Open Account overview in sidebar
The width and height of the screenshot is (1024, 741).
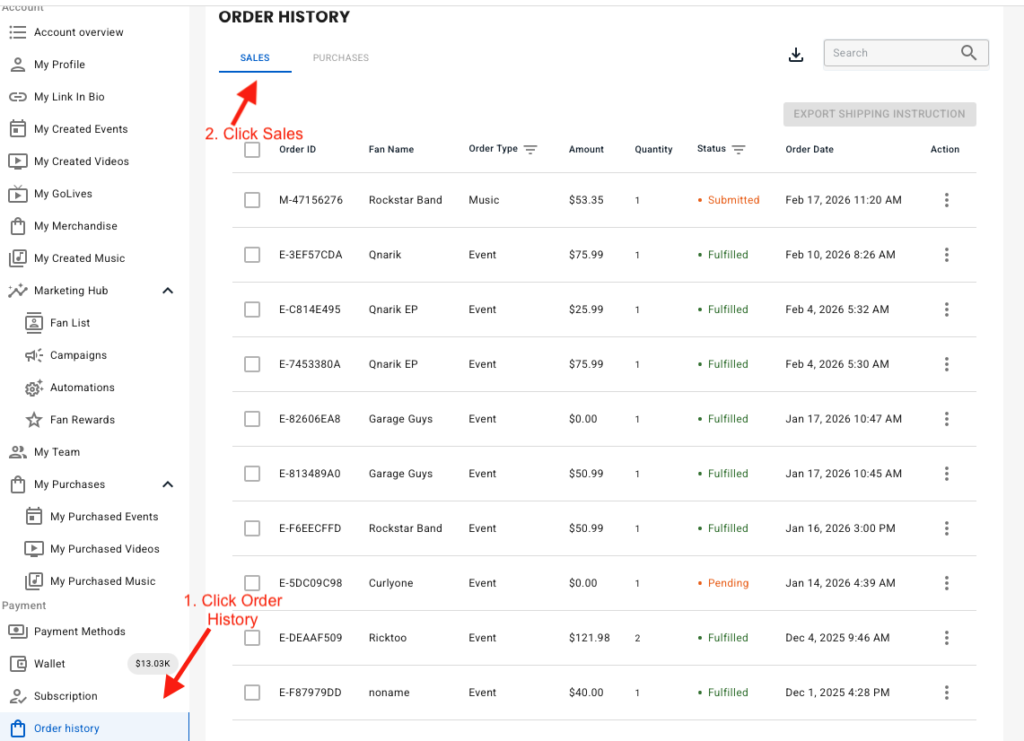(78, 32)
